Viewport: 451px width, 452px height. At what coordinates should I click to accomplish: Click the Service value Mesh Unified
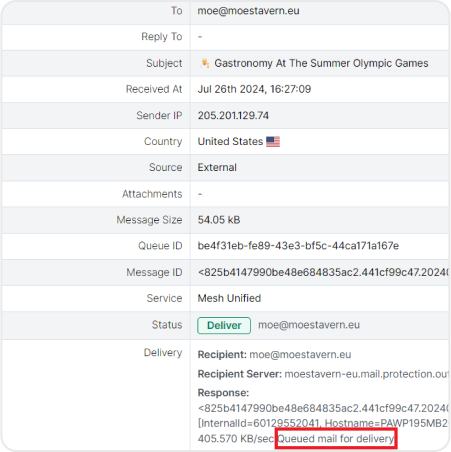click(x=229, y=298)
